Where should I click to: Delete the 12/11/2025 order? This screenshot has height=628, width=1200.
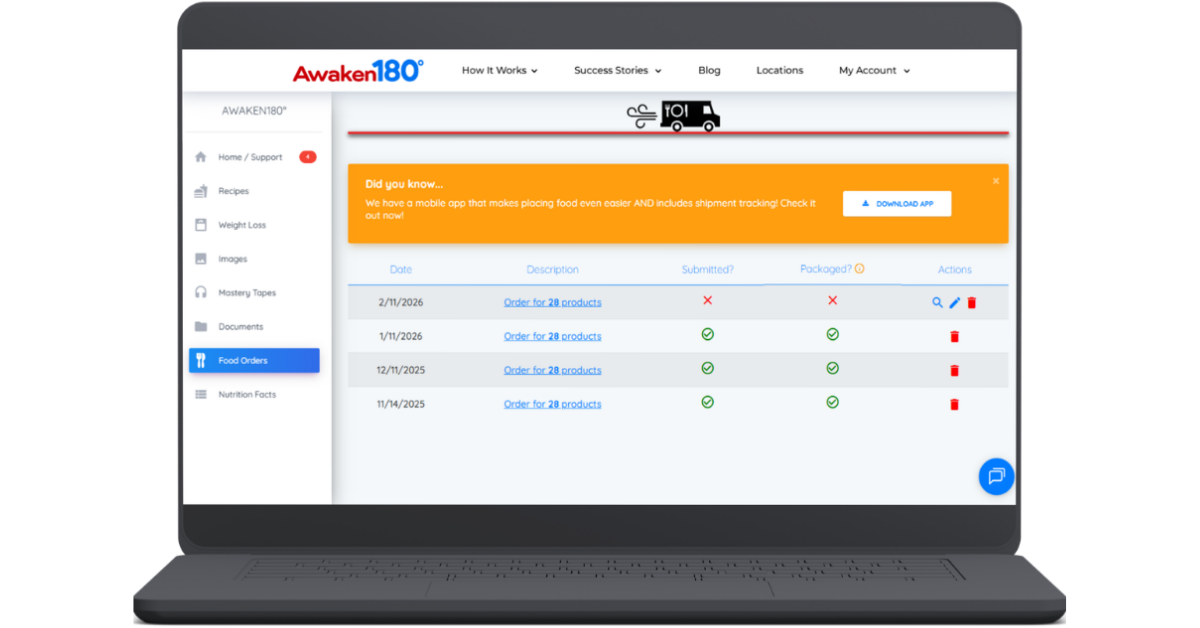(954, 371)
